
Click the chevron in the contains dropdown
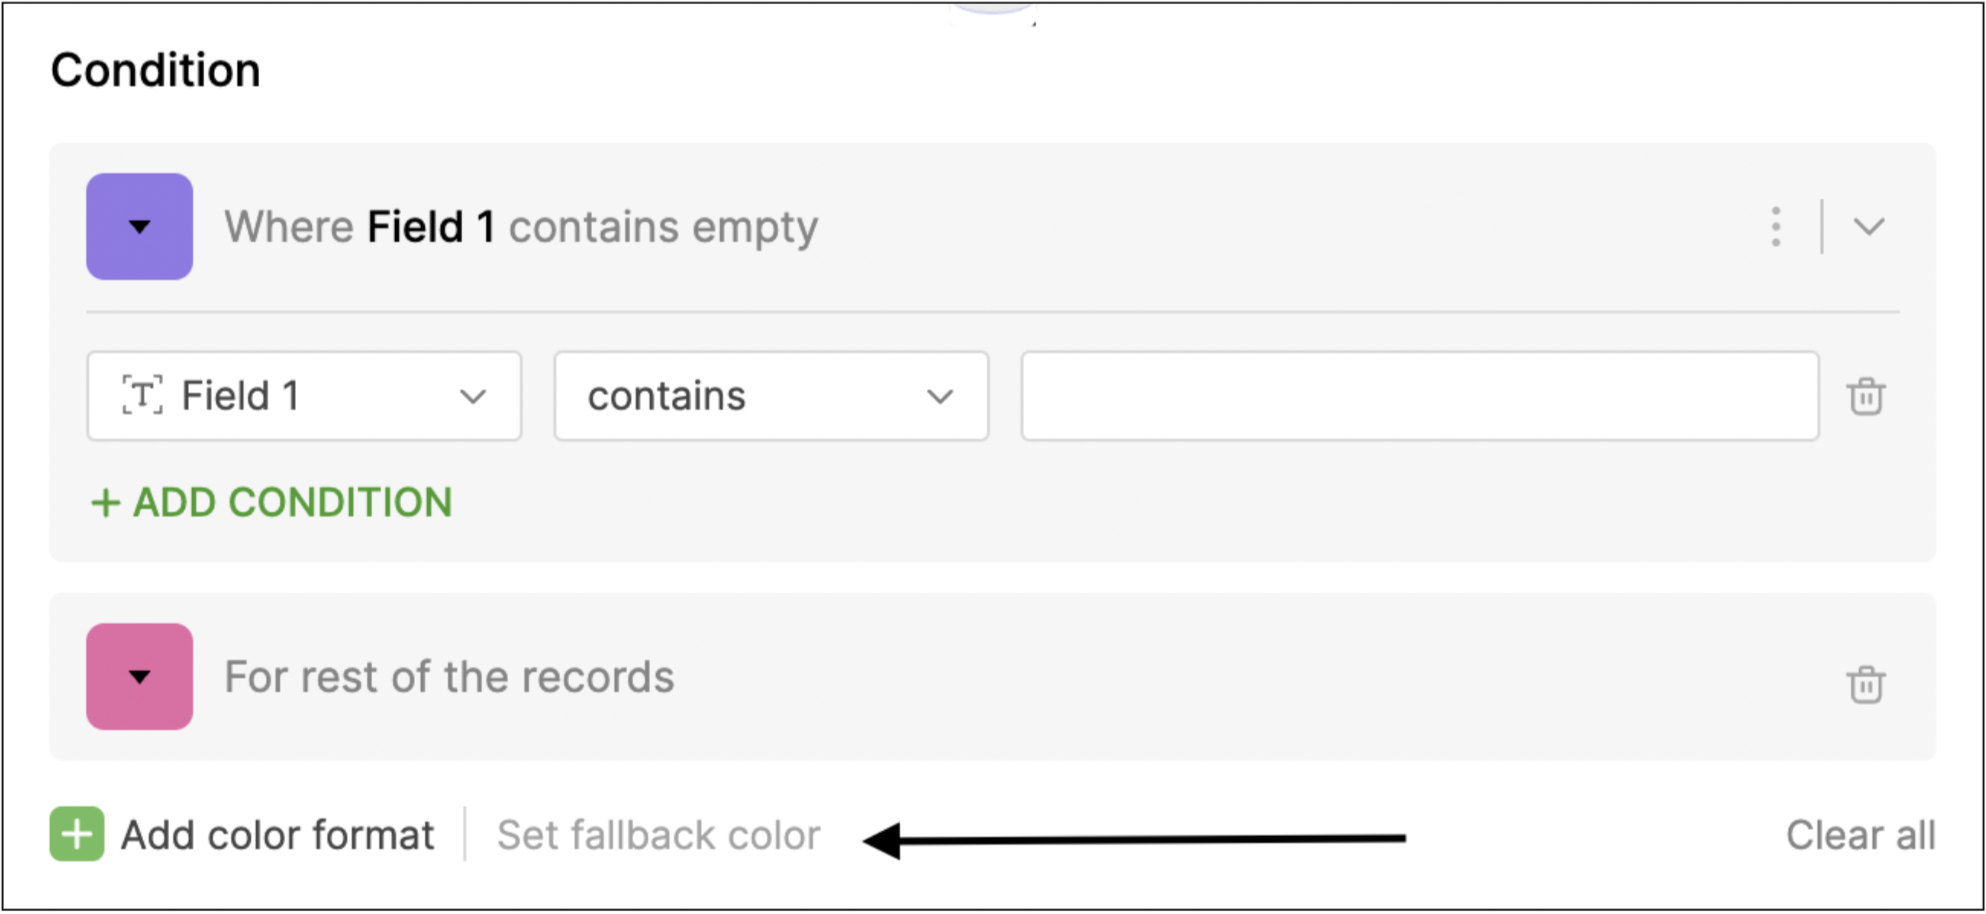pos(939,397)
